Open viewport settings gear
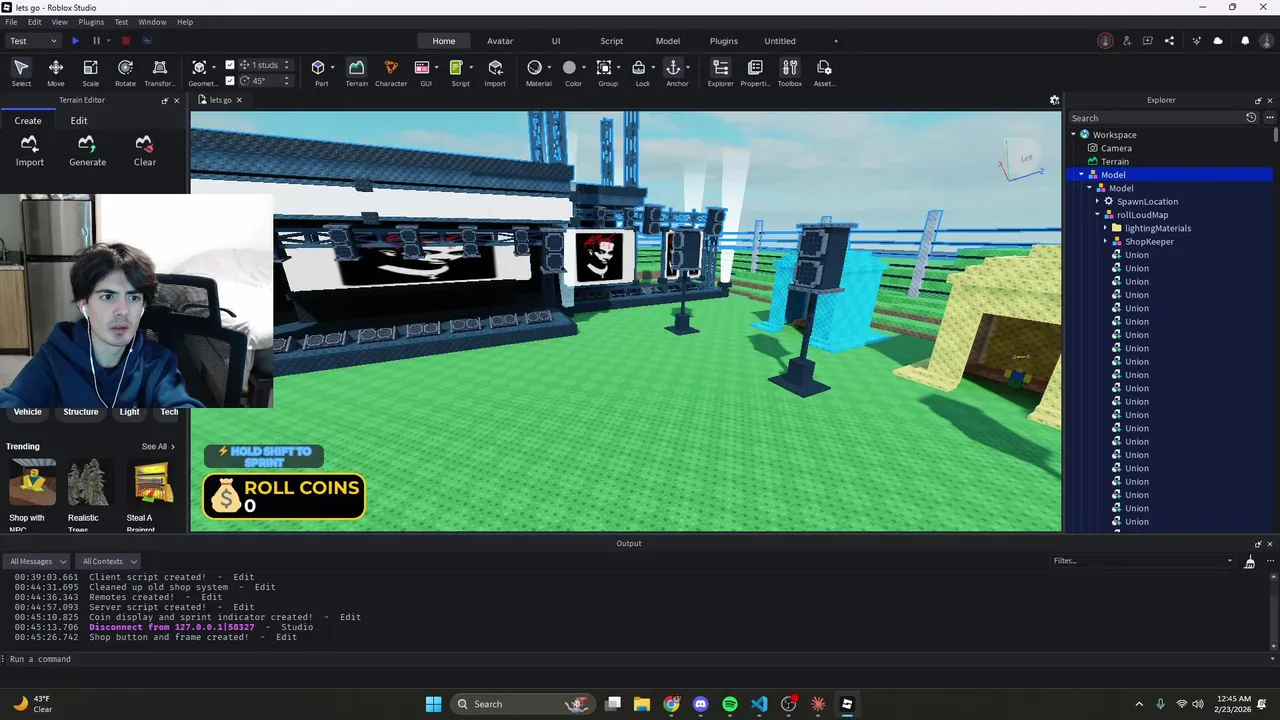The image size is (1280, 720). click(x=1054, y=100)
